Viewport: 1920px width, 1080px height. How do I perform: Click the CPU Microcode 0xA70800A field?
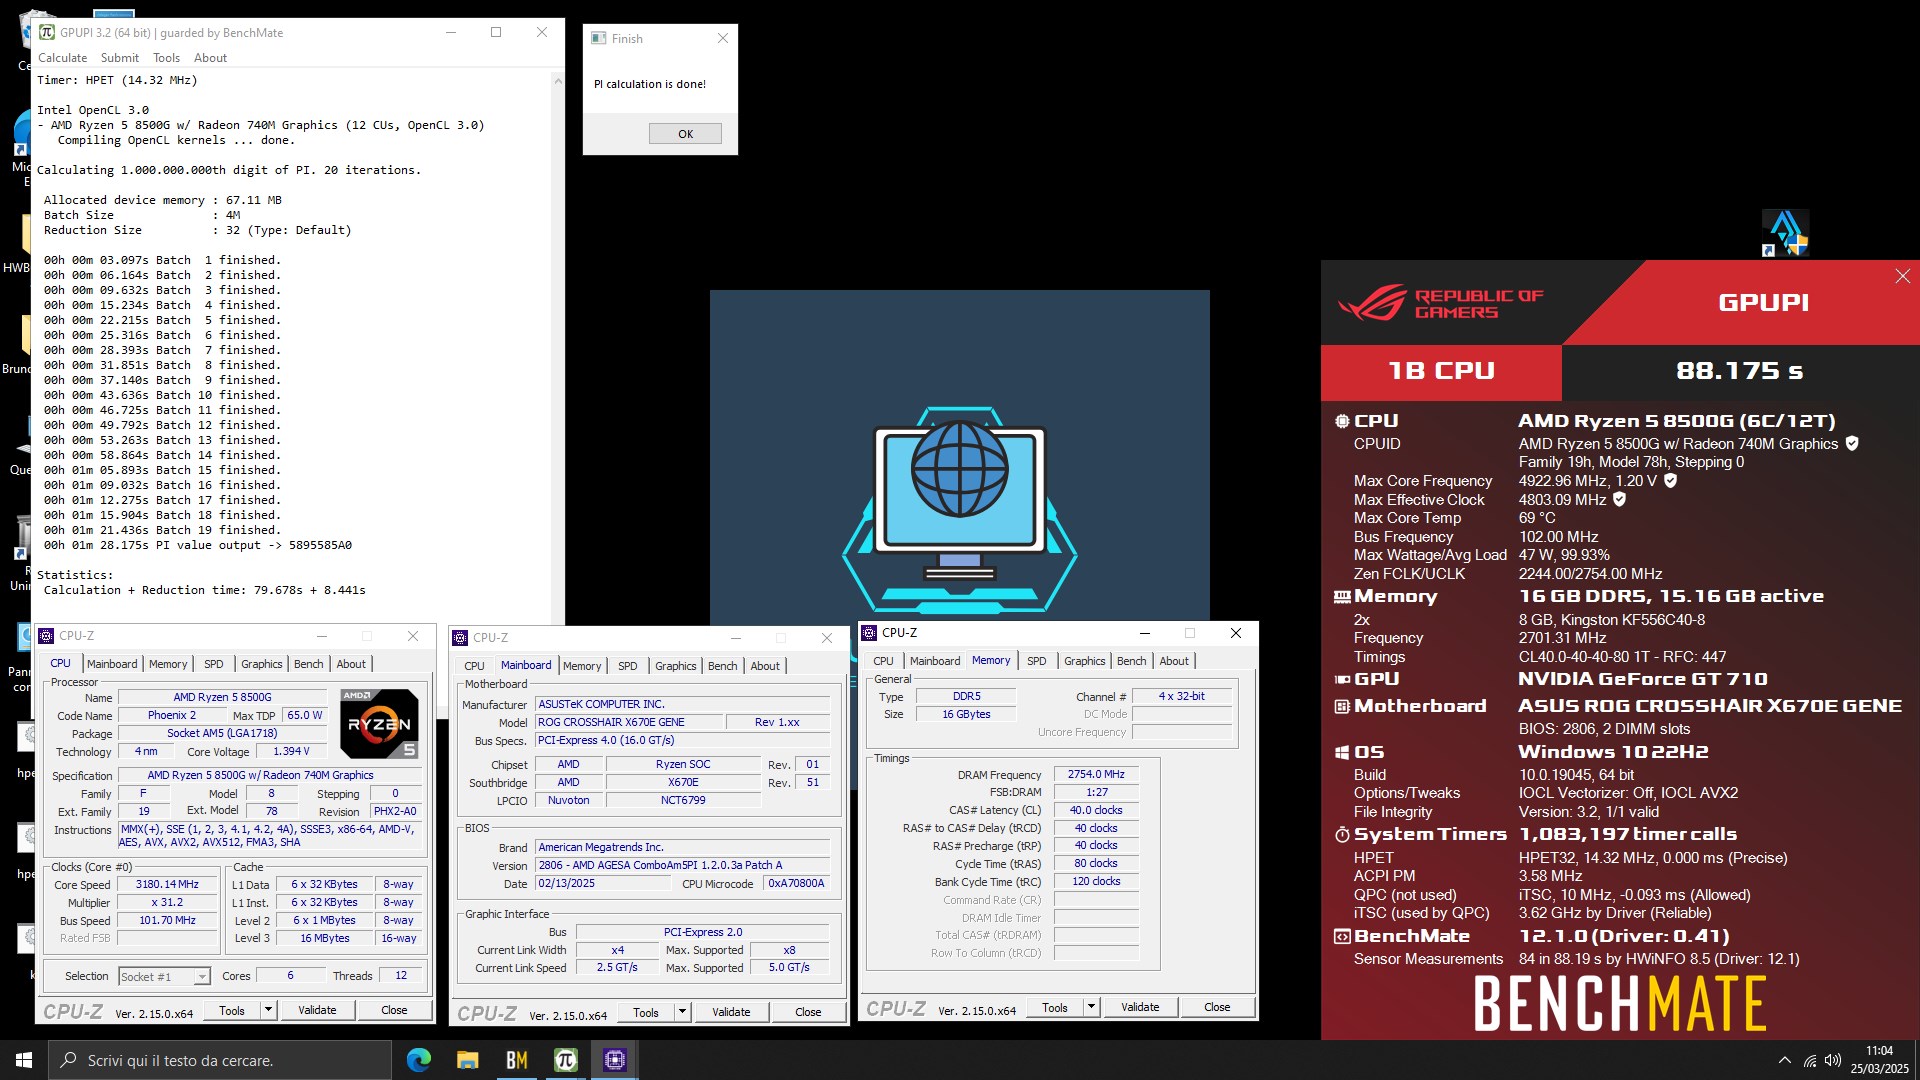tap(796, 884)
